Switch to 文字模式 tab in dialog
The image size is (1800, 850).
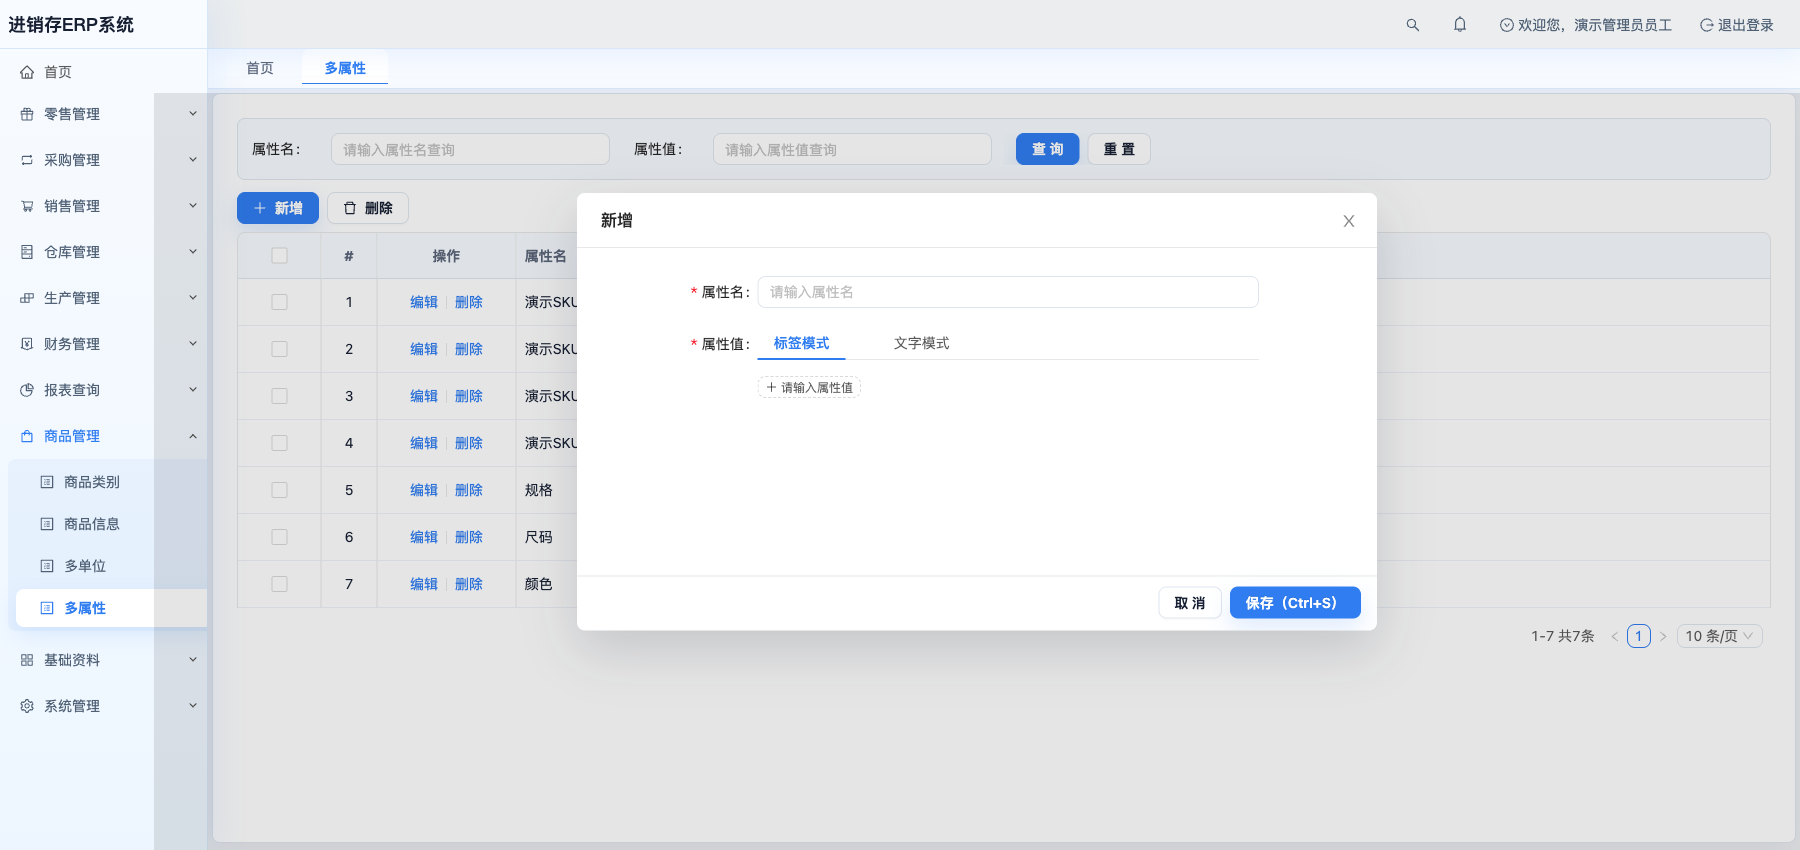click(x=921, y=343)
